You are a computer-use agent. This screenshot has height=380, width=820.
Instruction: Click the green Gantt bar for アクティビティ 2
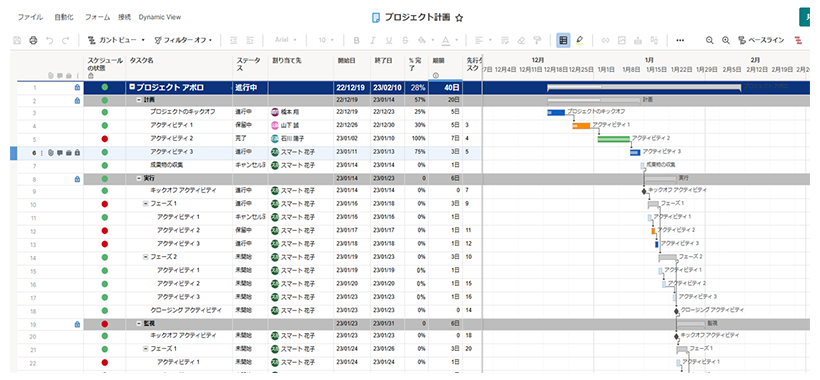pos(613,139)
